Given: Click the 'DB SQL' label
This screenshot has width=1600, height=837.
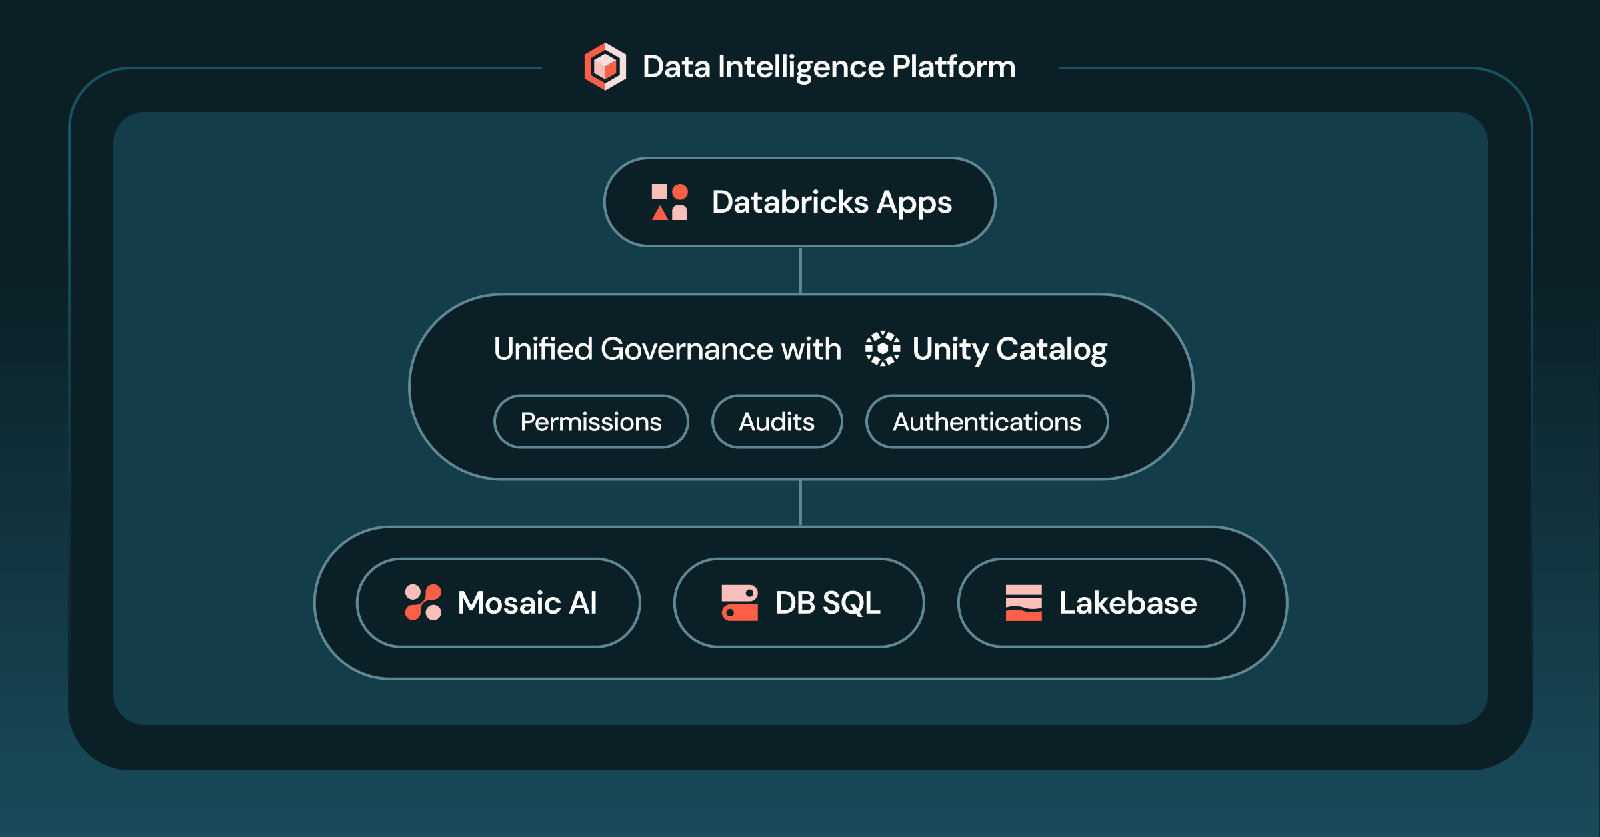Looking at the screenshot, I should [x=828, y=603].
